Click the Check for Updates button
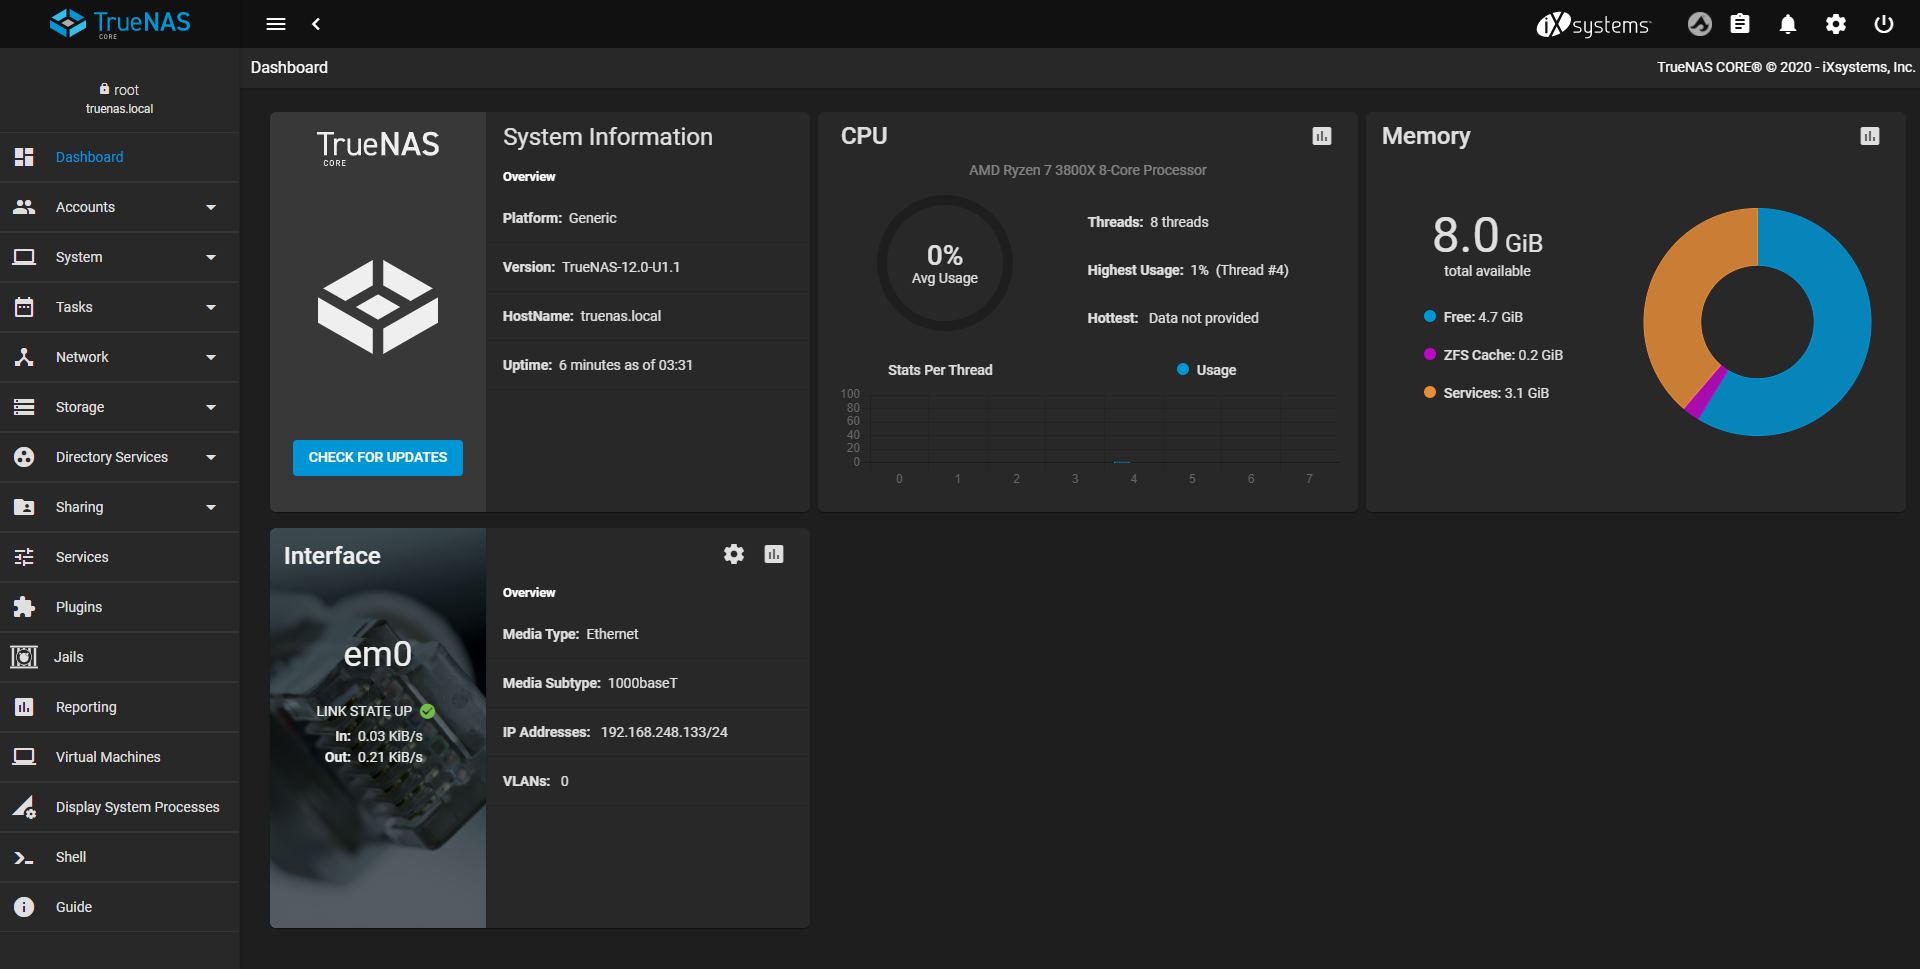Screen dimensions: 1920x969 pos(378,457)
